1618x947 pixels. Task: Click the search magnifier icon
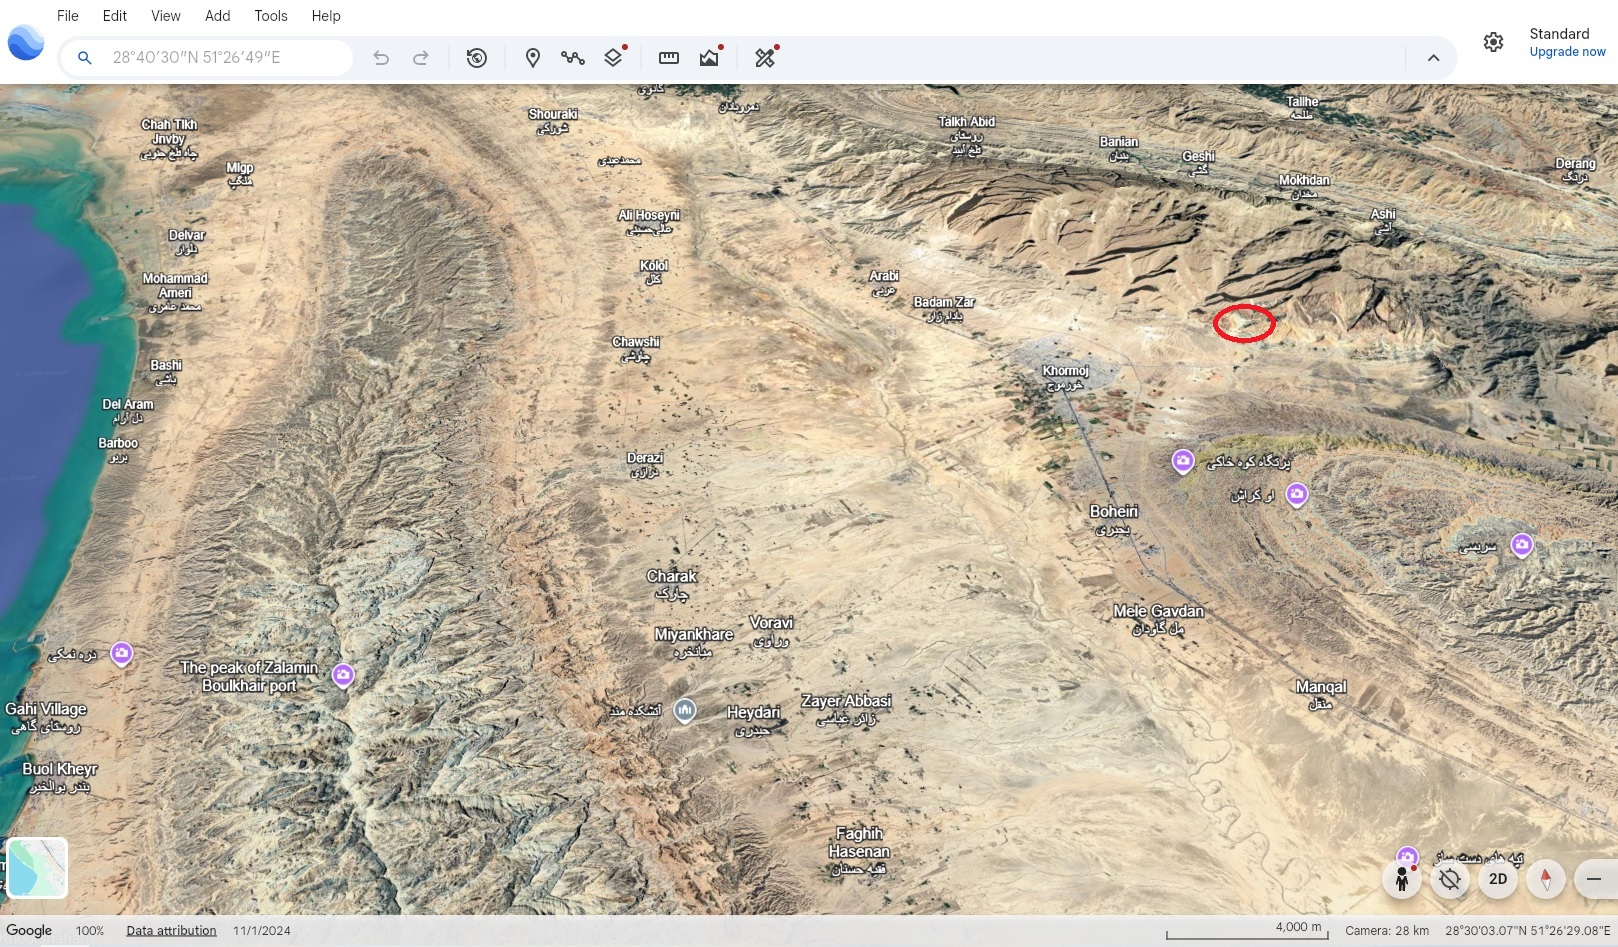click(85, 58)
